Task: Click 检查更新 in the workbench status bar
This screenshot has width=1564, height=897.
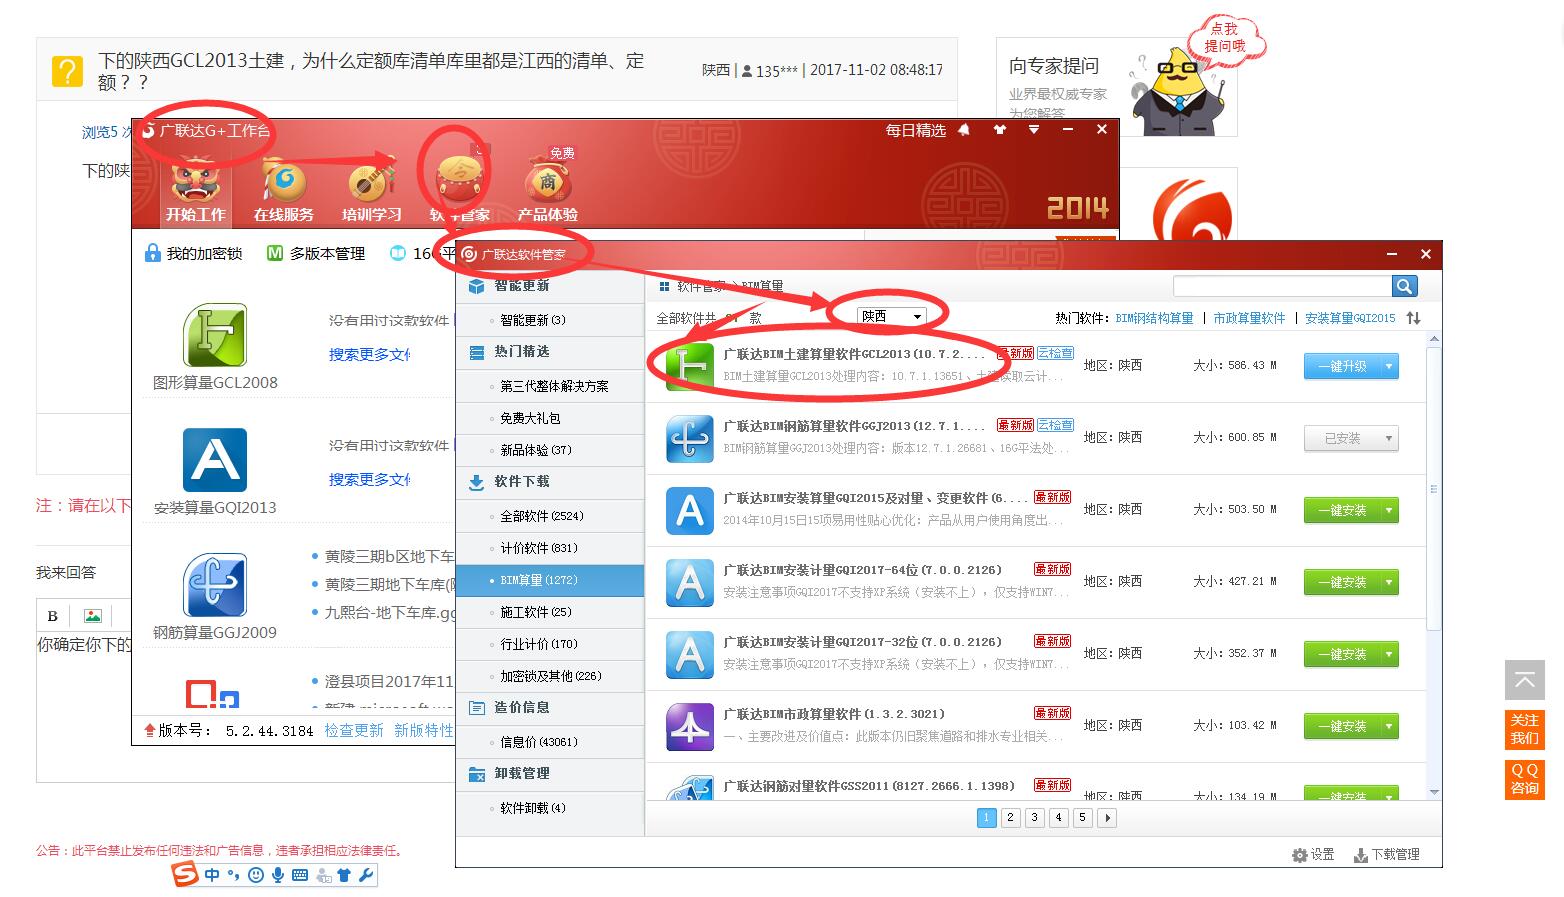Action: [x=353, y=731]
